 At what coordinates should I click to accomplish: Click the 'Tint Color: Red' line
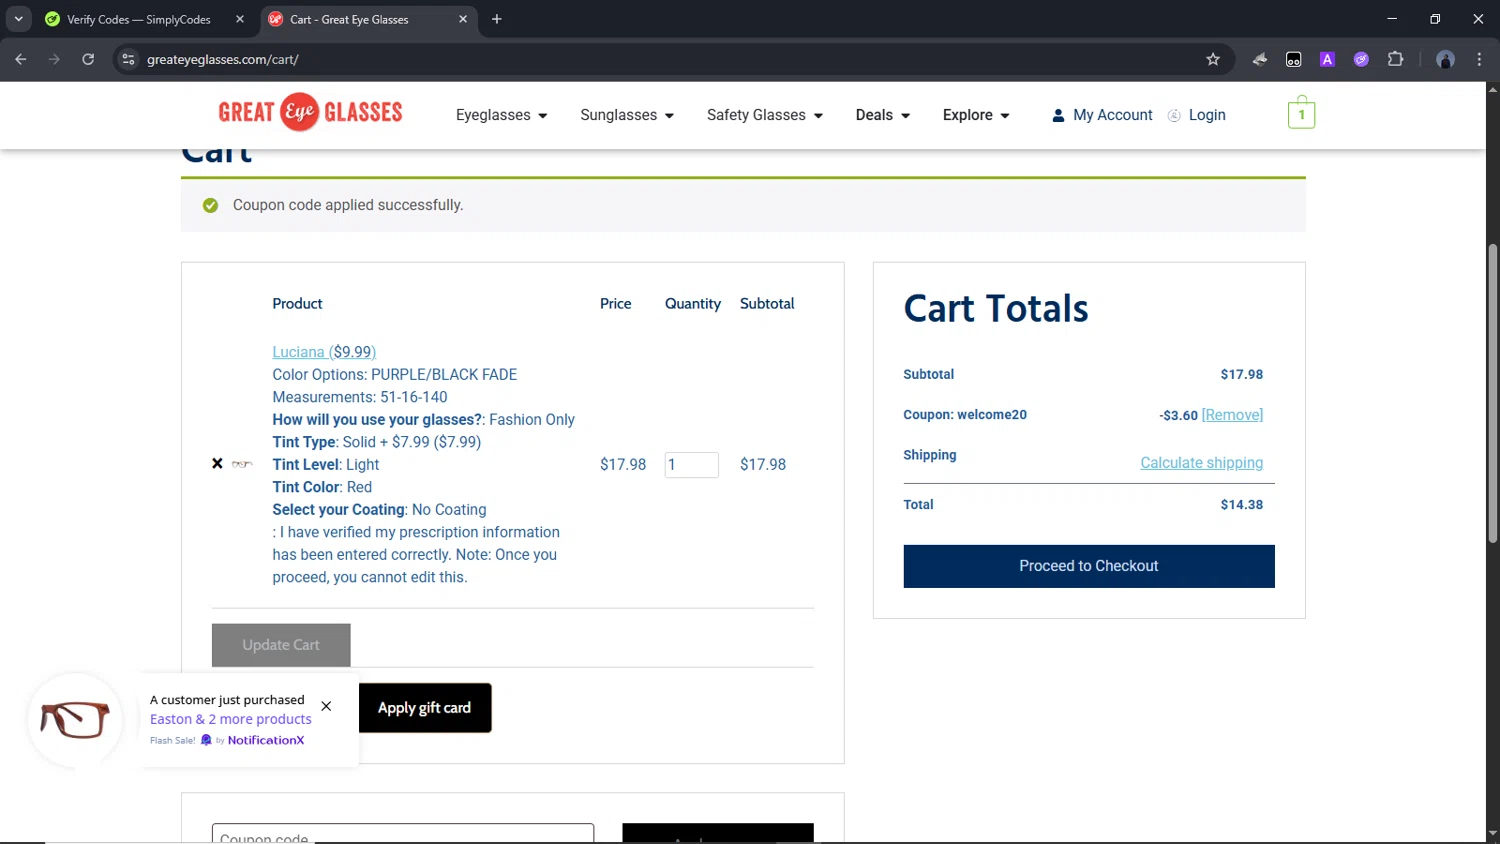(322, 487)
